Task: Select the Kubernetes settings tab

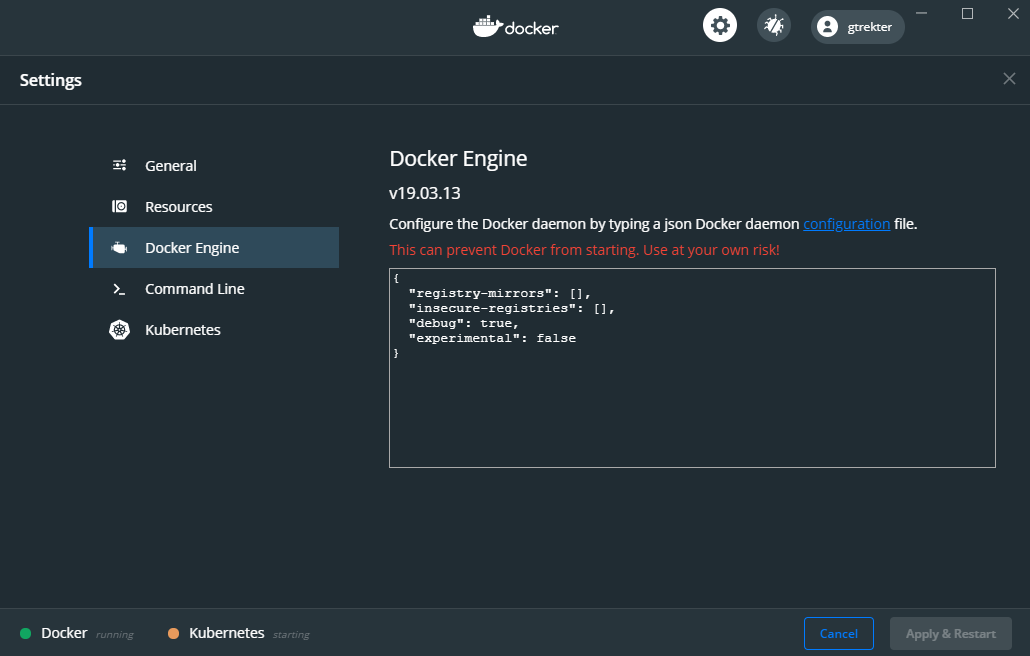Action: click(x=183, y=330)
